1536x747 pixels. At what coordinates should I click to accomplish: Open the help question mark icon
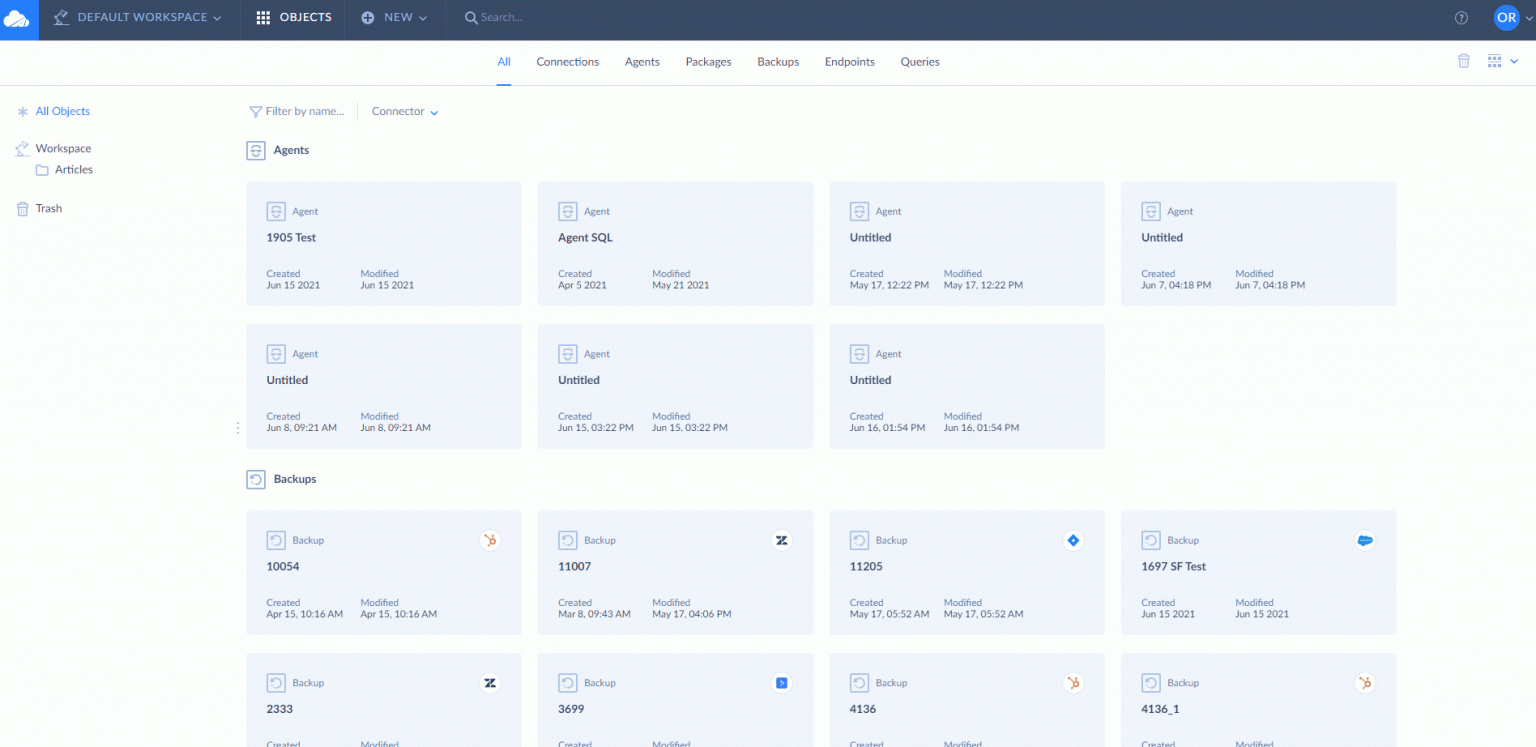coord(1461,18)
